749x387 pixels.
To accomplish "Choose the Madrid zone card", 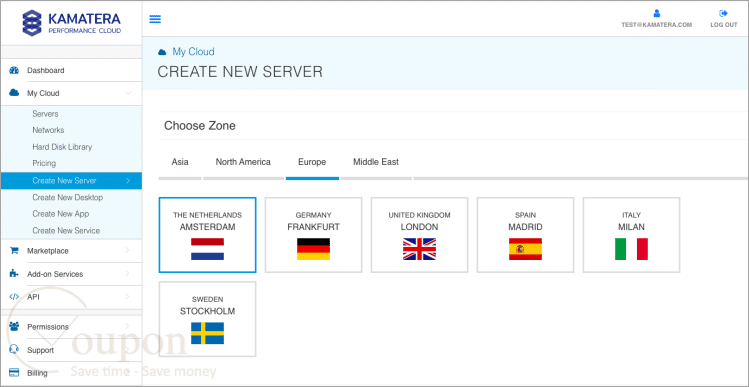I will (525, 235).
